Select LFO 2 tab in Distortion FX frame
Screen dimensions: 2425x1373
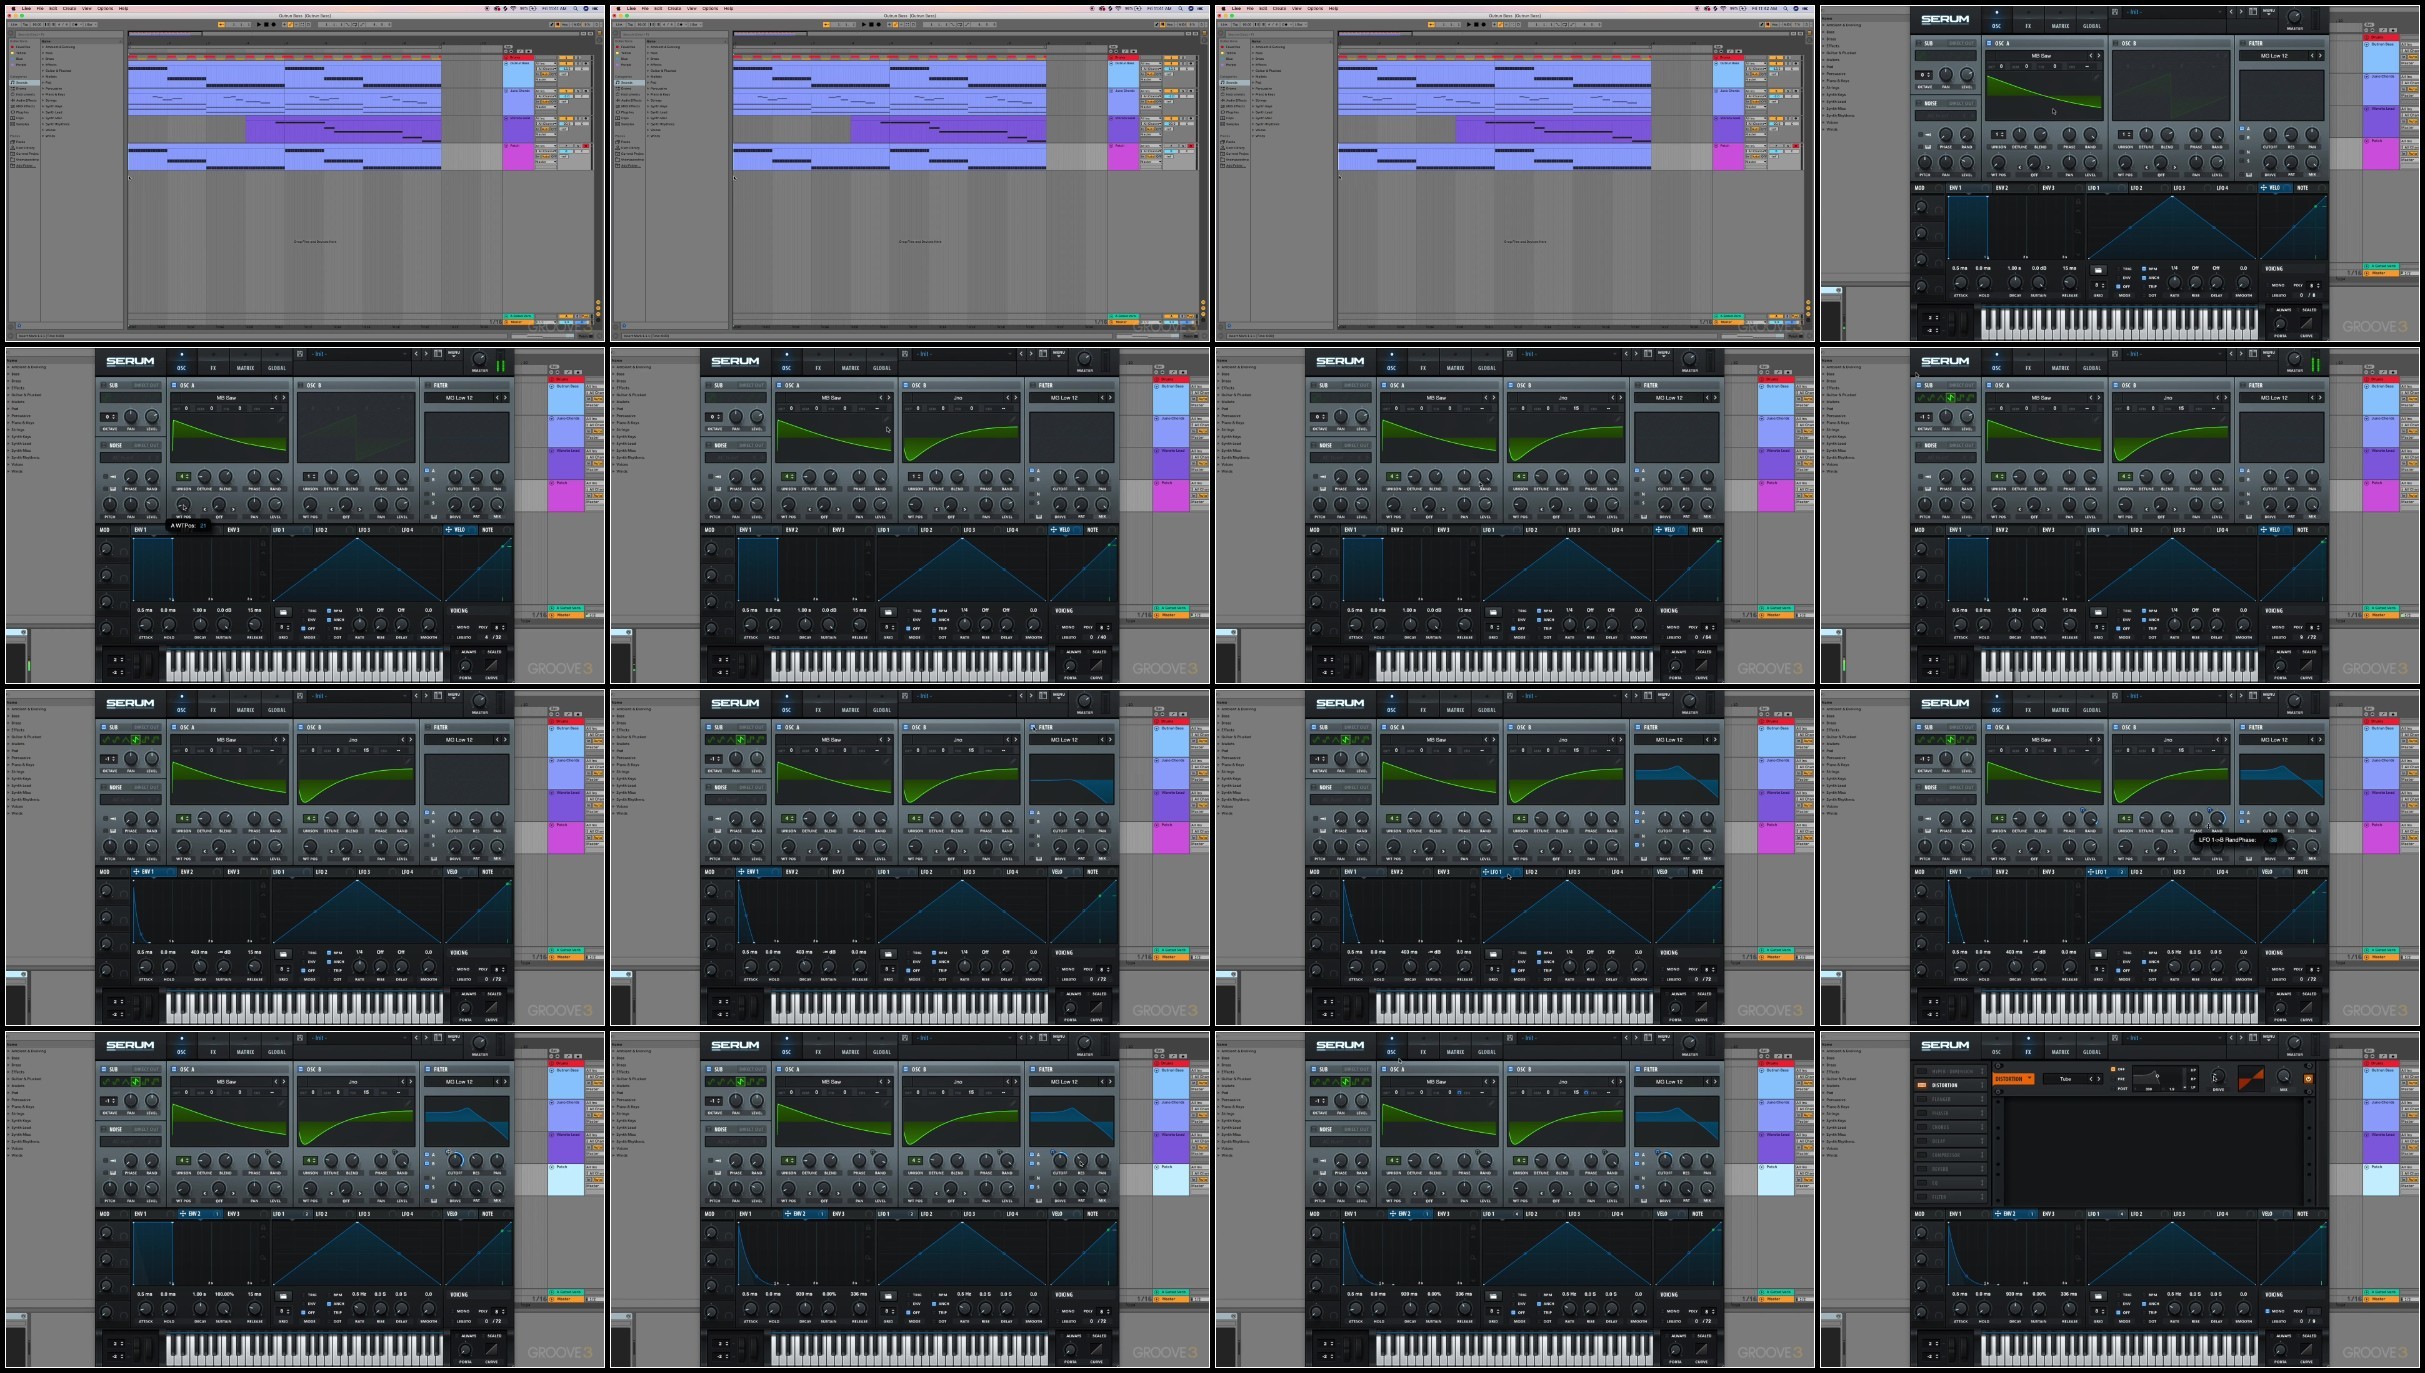[x=2150, y=1214]
